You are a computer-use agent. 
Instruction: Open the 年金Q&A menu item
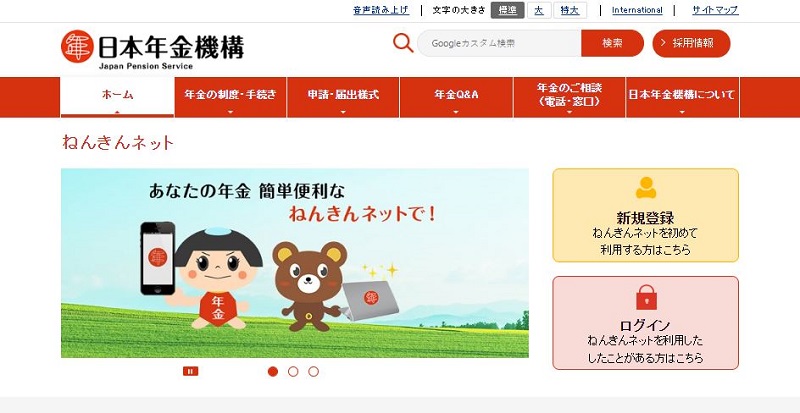pyautogui.click(x=456, y=98)
